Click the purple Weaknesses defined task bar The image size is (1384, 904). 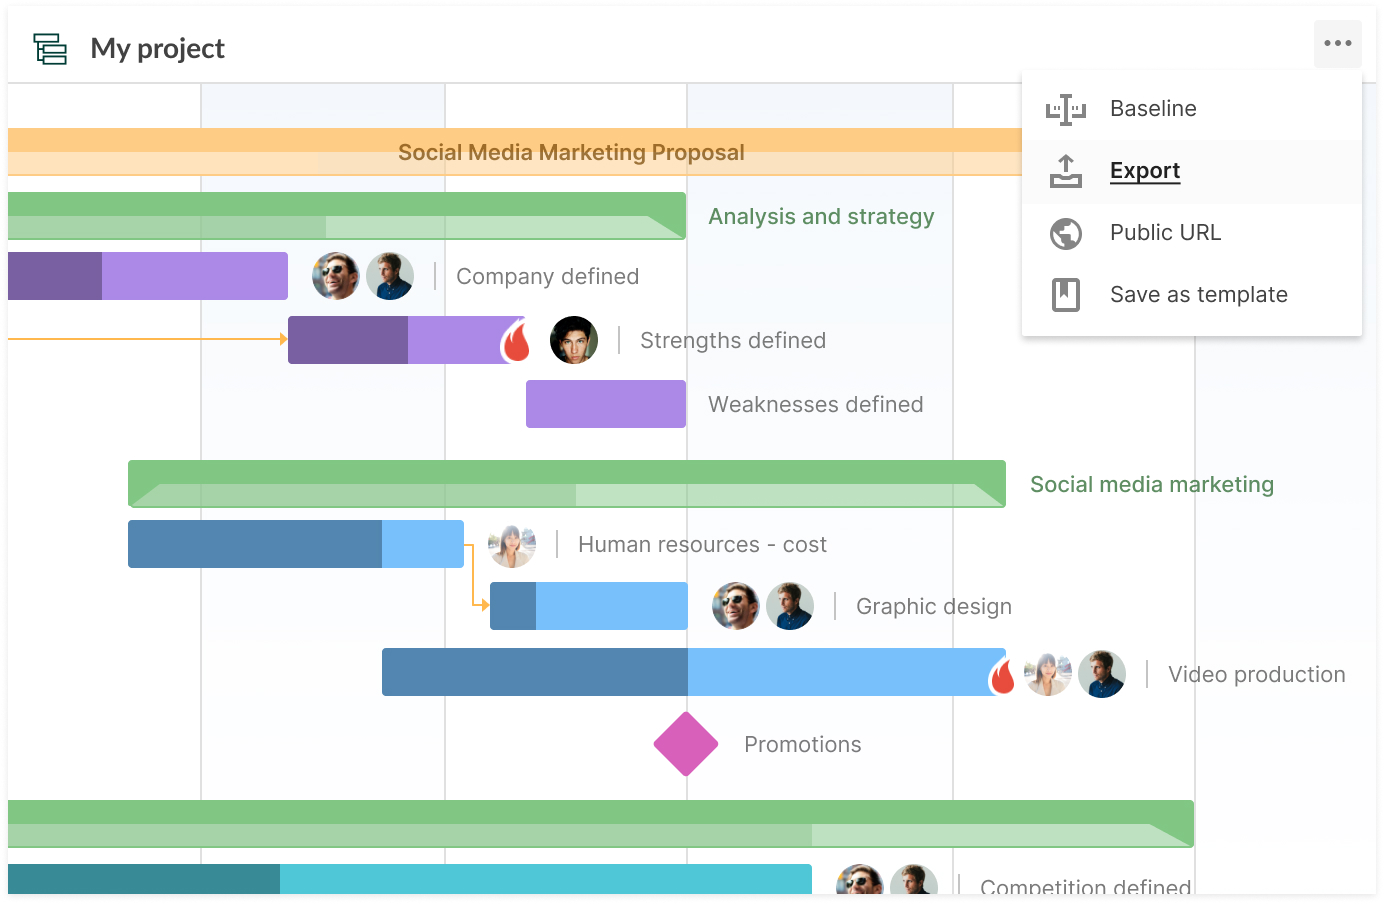tap(606, 404)
